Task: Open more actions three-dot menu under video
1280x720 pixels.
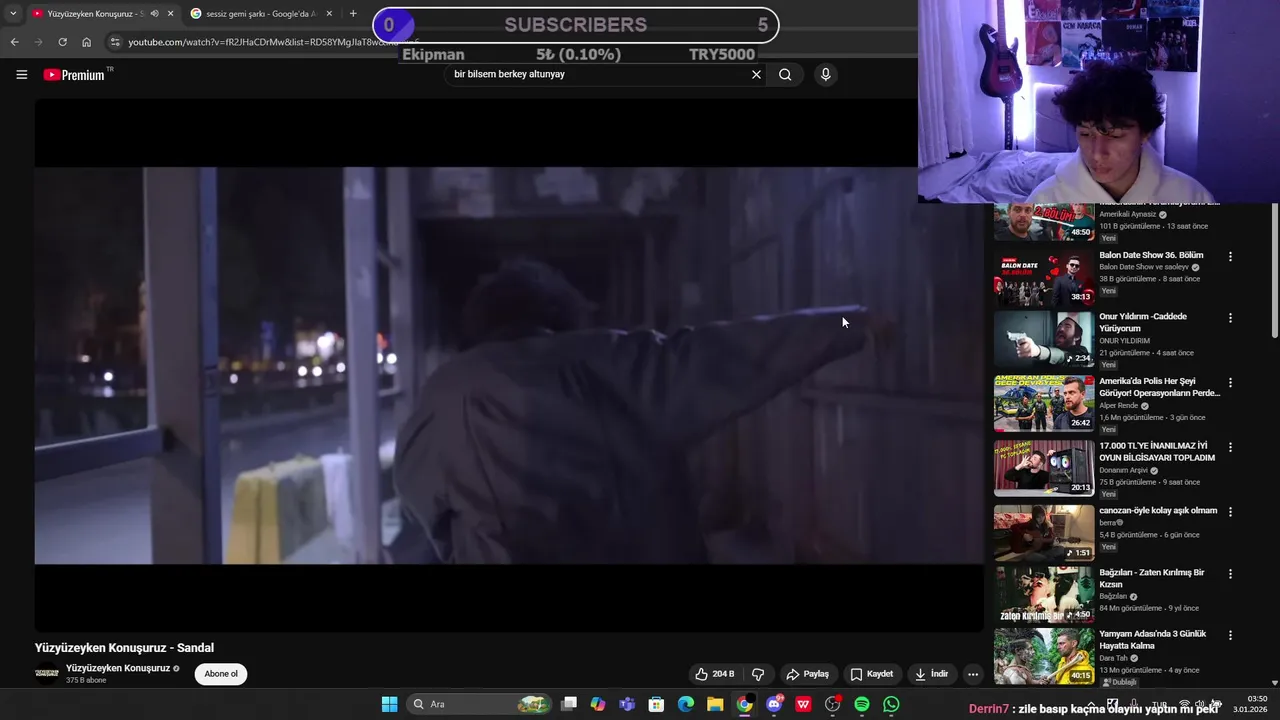Action: pyautogui.click(x=973, y=674)
